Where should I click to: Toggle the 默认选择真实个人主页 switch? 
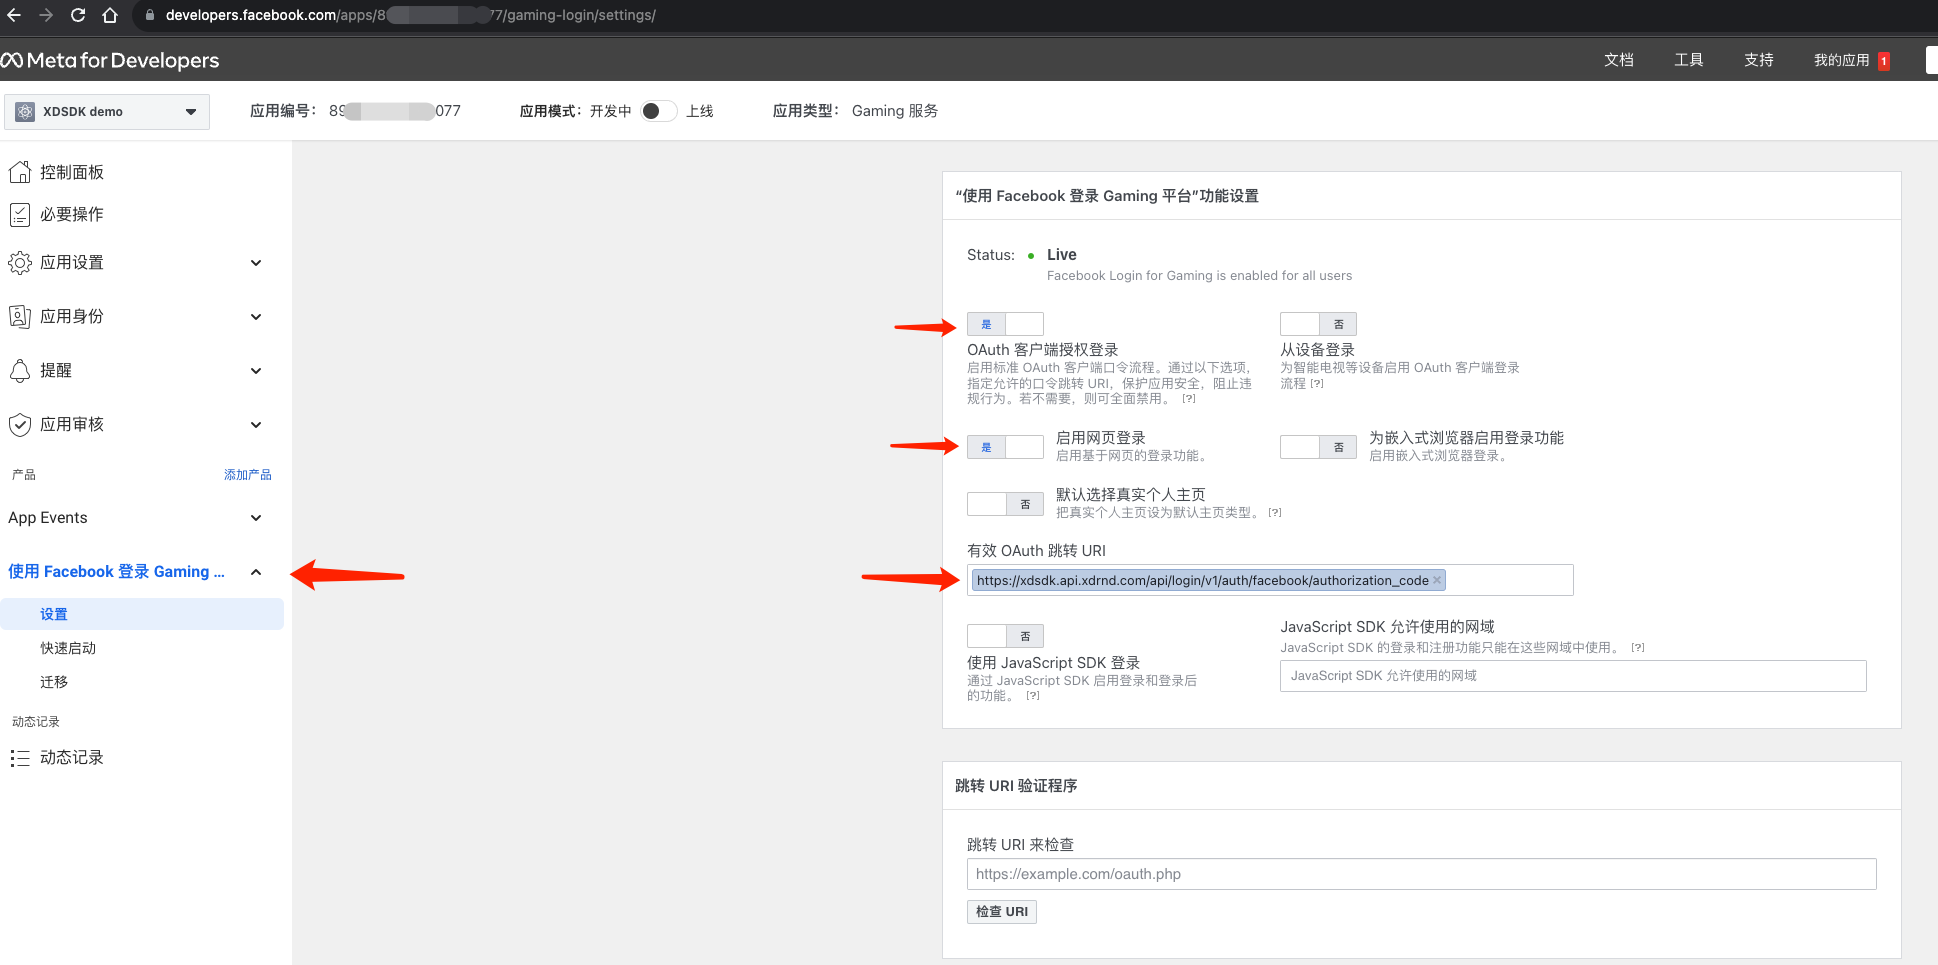pos(1005,504)
